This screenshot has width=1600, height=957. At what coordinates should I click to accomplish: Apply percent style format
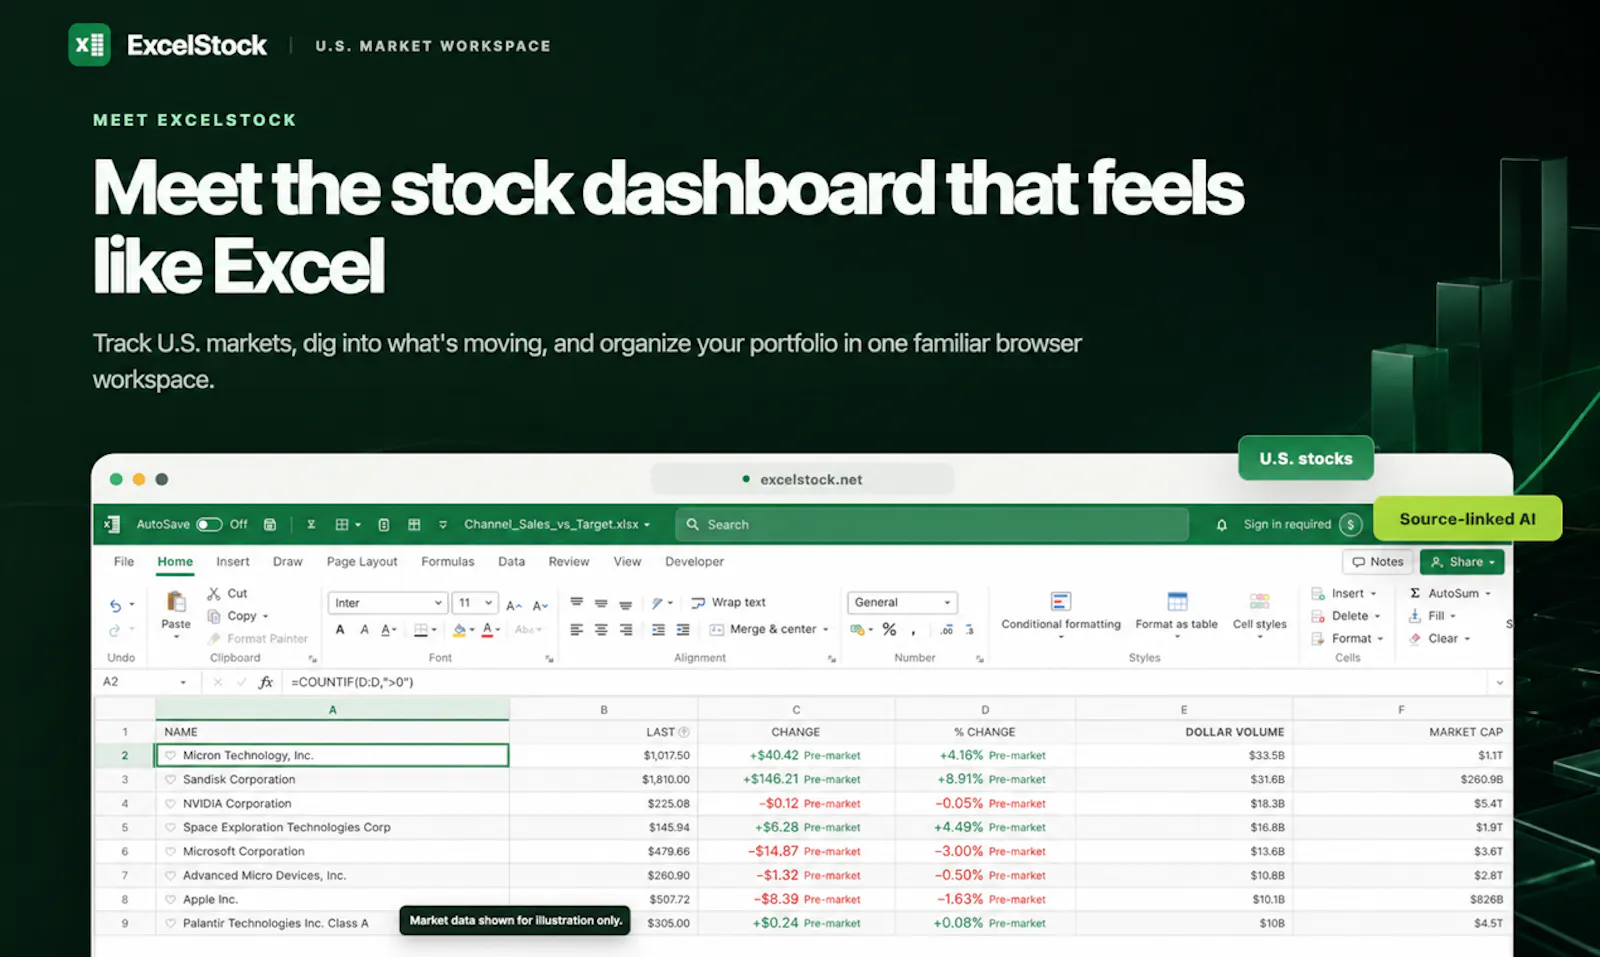(889, 629)
